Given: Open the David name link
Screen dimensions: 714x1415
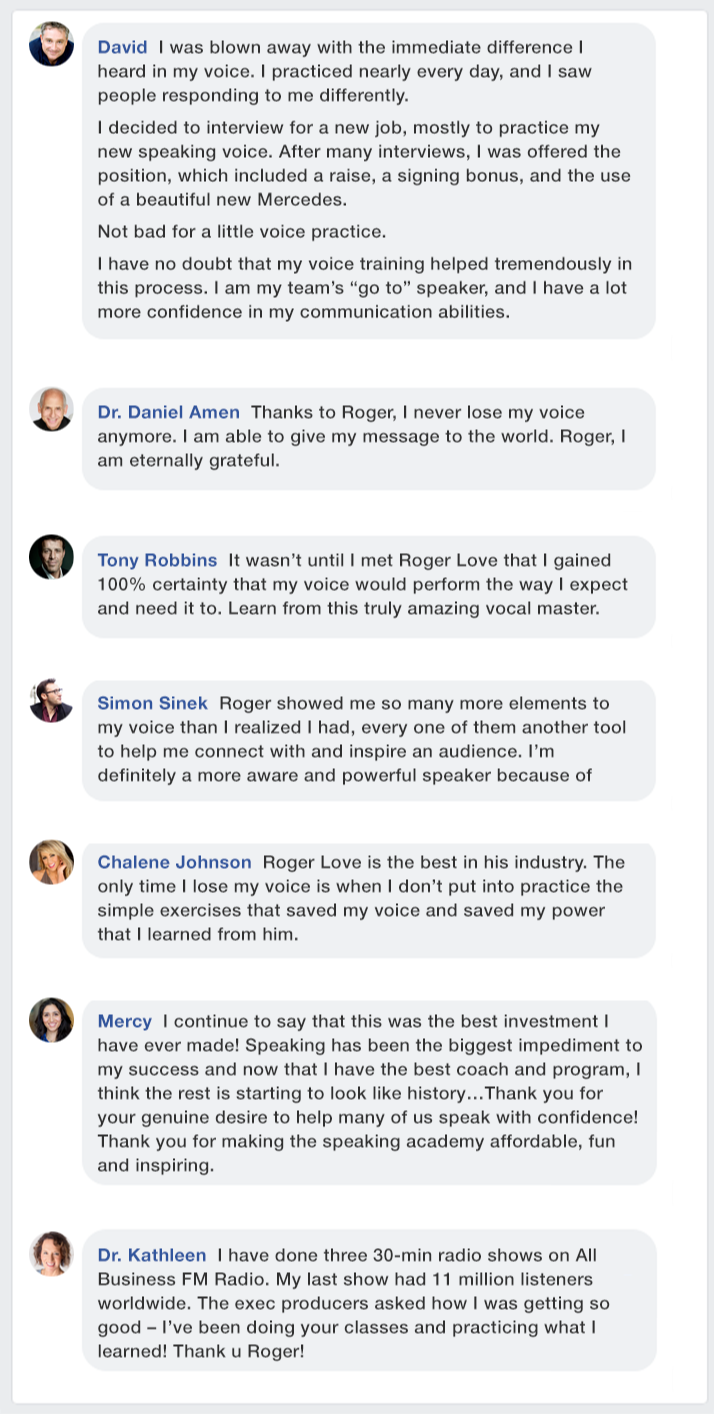Looking at the screenshot, I should point(122,47).
